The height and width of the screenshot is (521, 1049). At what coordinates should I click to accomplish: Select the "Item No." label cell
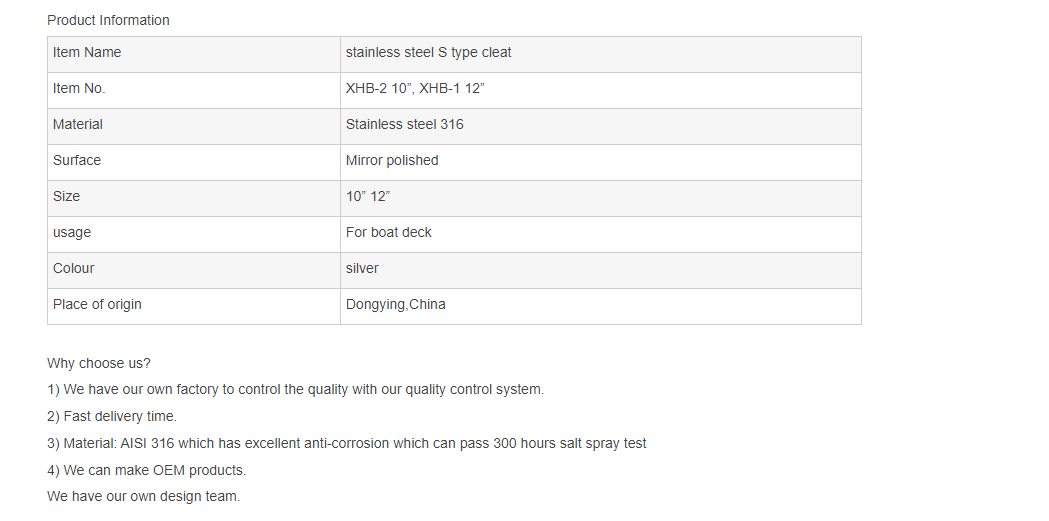(79, 88)
